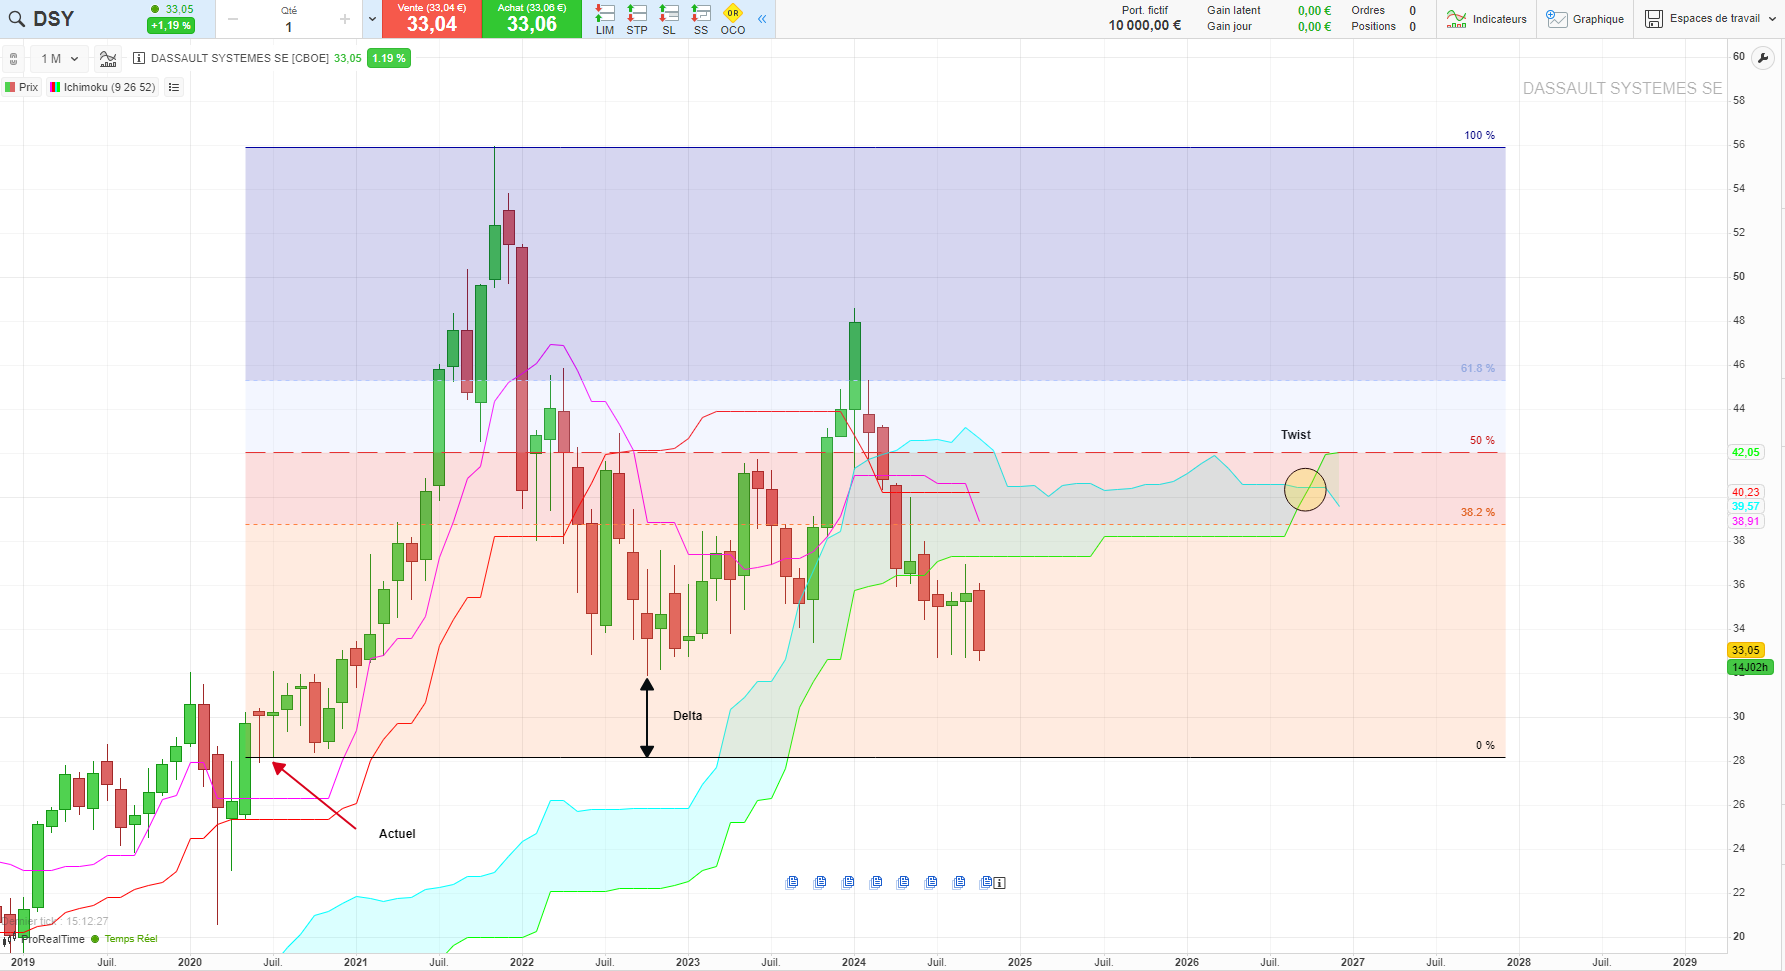
Task: Click the 0 % Fibonacci level label
Action: pos(1485,746)
